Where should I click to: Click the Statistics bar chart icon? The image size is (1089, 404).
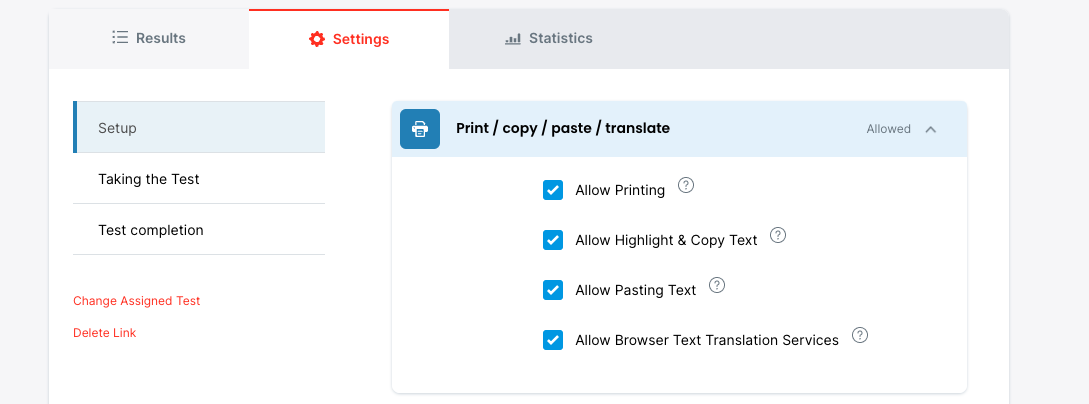513,38
